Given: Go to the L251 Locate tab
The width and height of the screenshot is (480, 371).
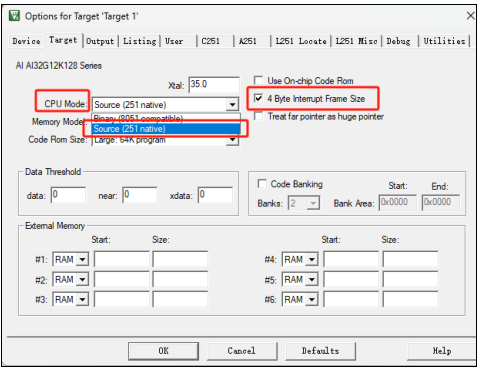Looking at the screenshot, I should coord(301,41).
